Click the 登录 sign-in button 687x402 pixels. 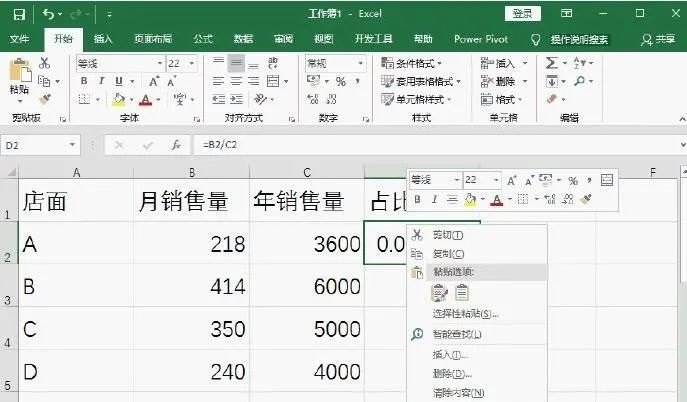click(x=522, y=13)
